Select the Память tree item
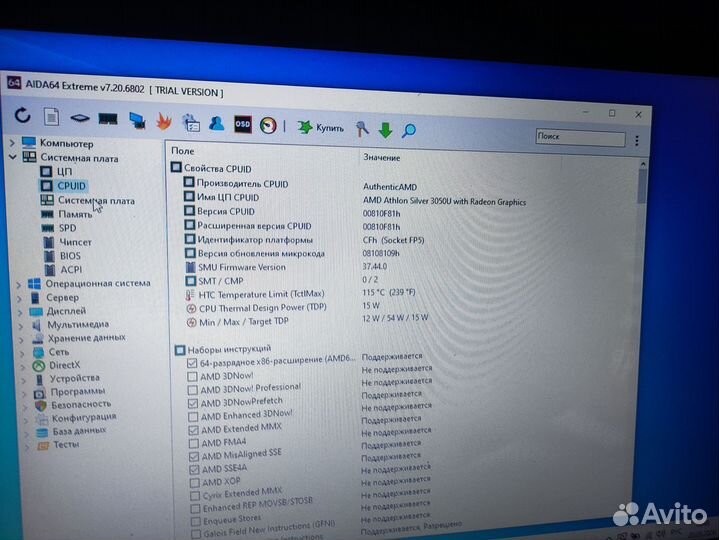This screenshot has height=540, width=719. (x=66, y=214)
